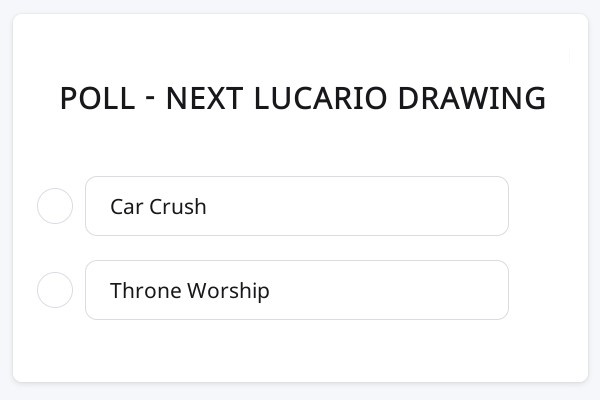Vote for Throne Worship using its circle
Viewport: 600px width, 400px height.
coord(55,290)
